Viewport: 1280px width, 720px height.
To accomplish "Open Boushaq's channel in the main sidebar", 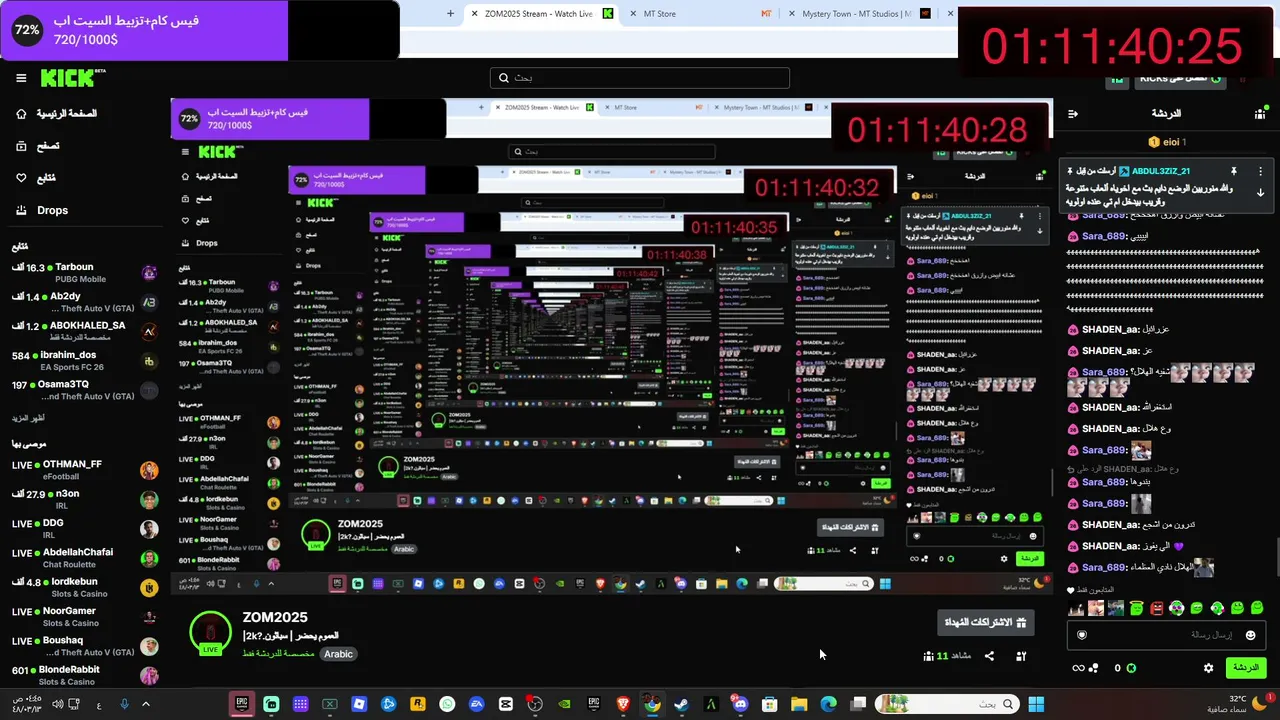I will [84, 646].
